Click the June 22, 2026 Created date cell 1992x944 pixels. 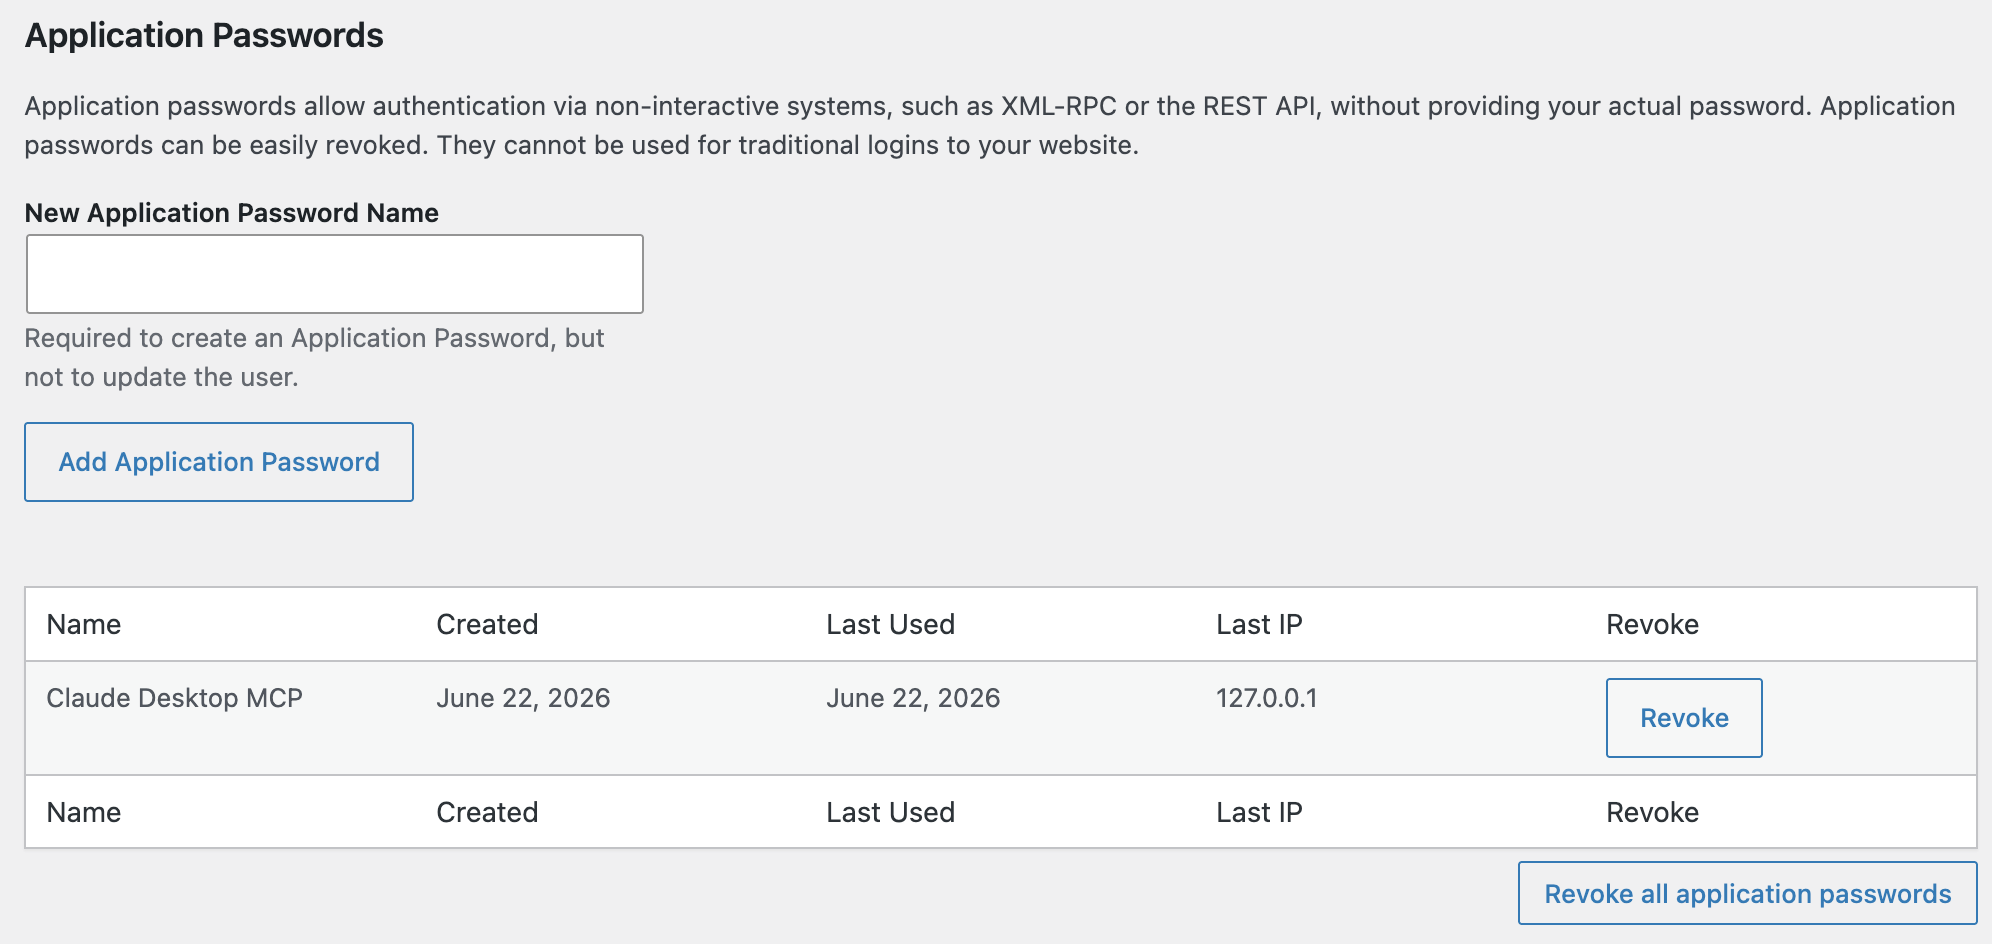coord(523,698)
